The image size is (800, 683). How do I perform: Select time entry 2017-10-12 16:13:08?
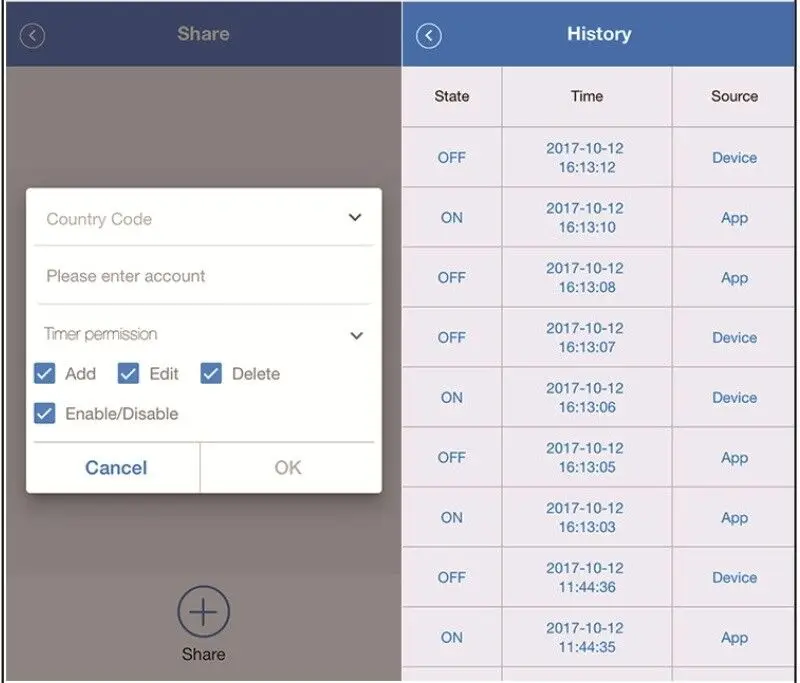(x=586, y=277)
